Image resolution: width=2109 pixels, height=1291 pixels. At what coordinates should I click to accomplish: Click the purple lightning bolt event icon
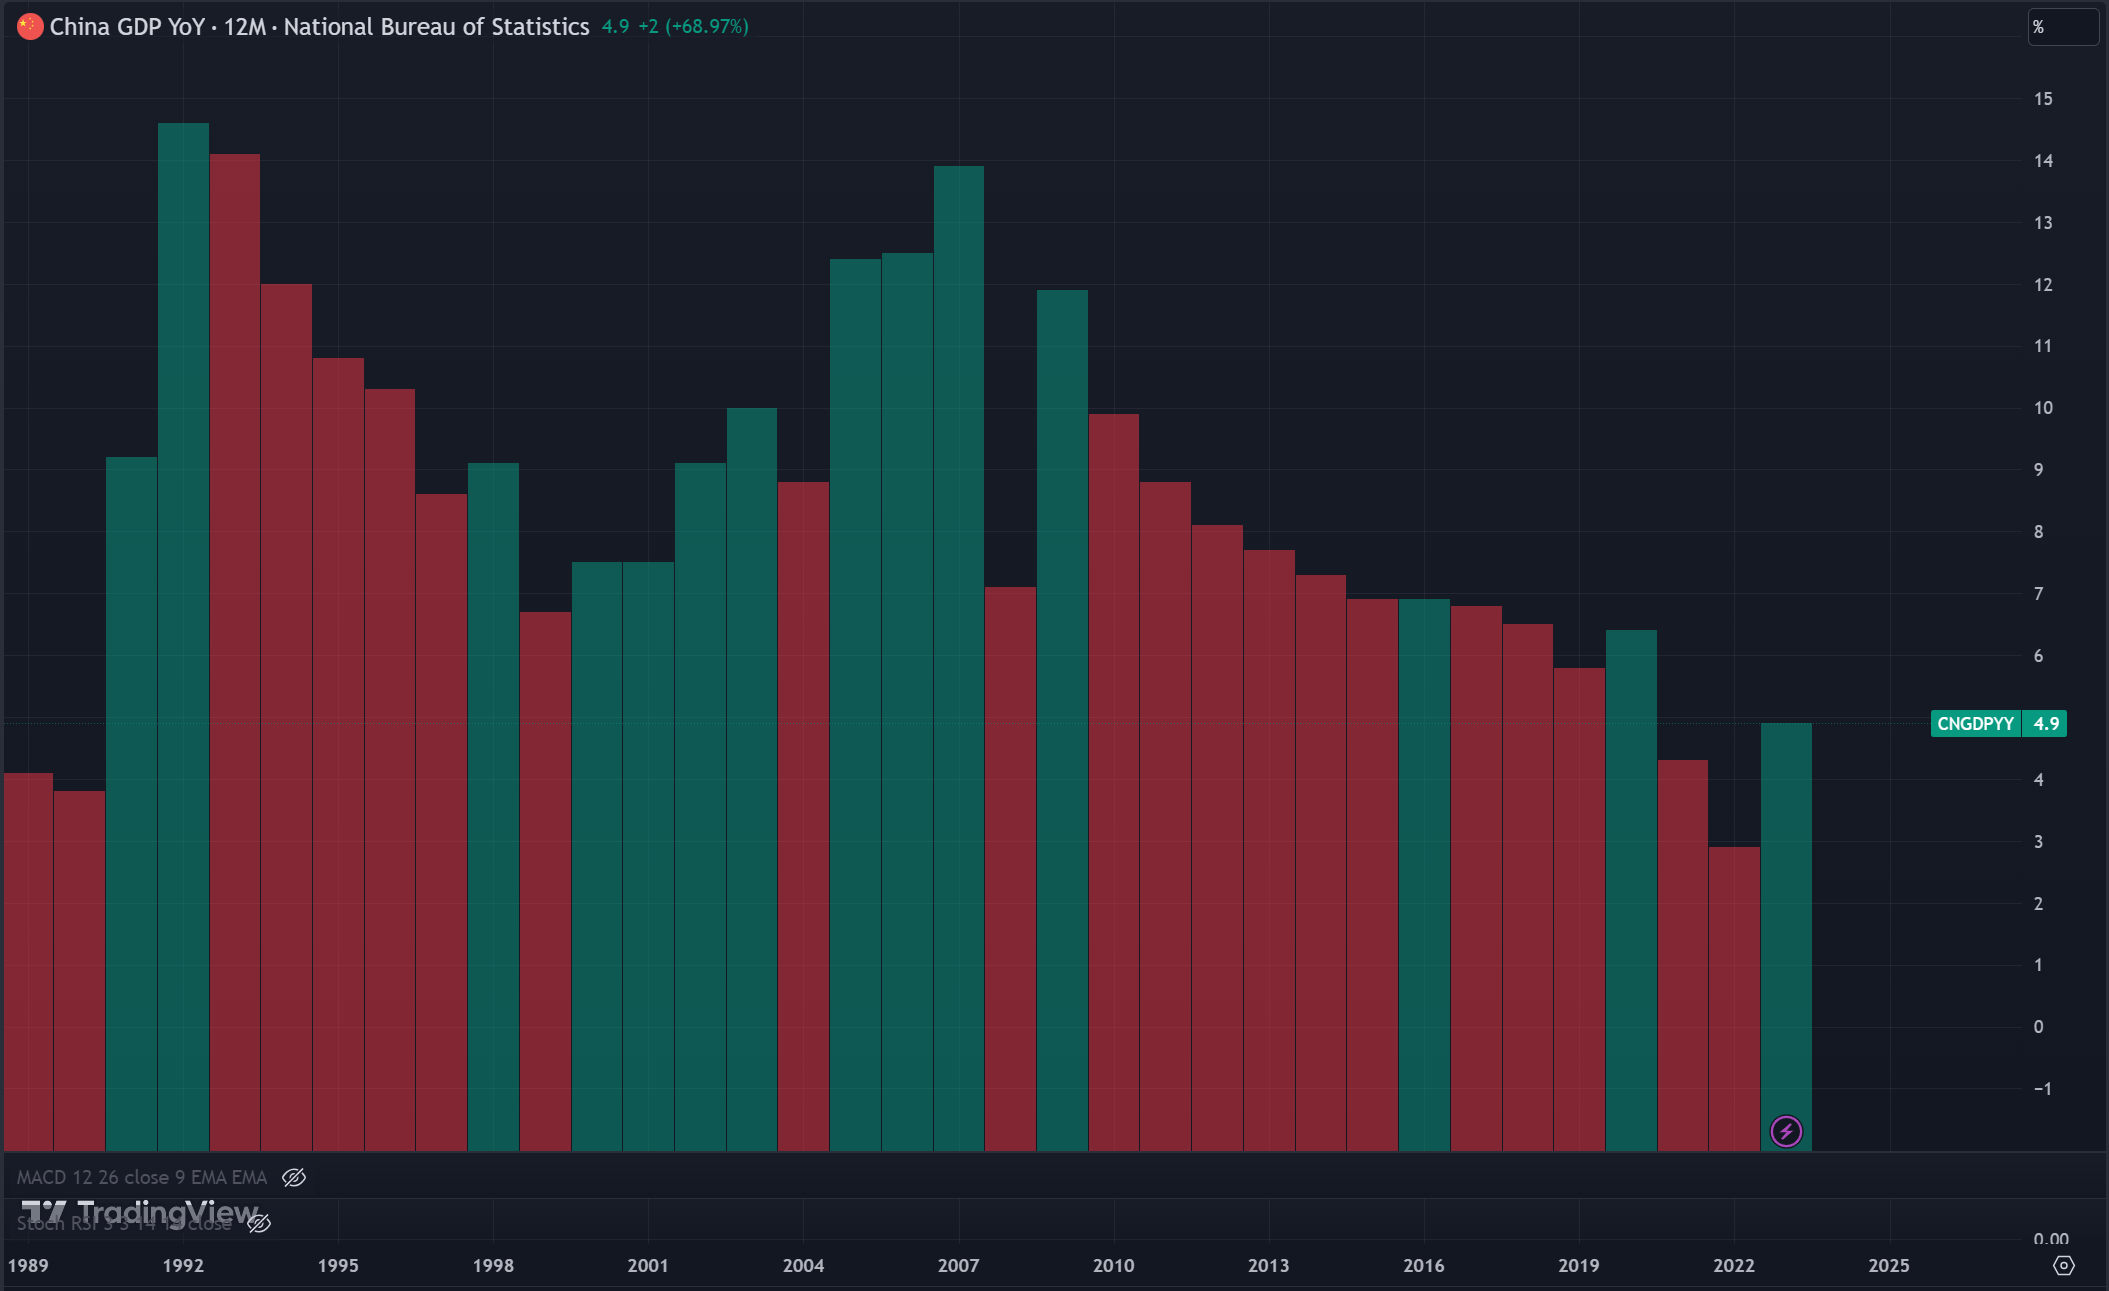pos(1786,1131)
